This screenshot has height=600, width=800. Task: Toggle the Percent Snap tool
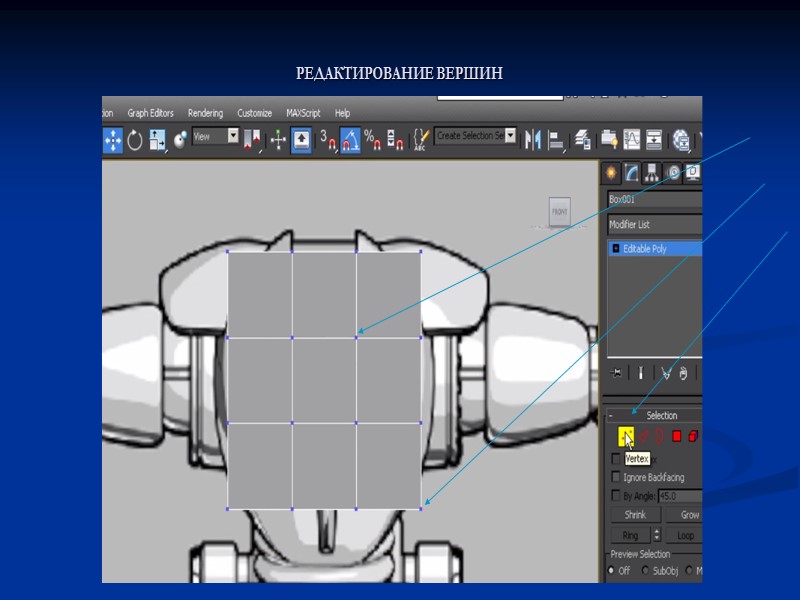coord(371,139)
